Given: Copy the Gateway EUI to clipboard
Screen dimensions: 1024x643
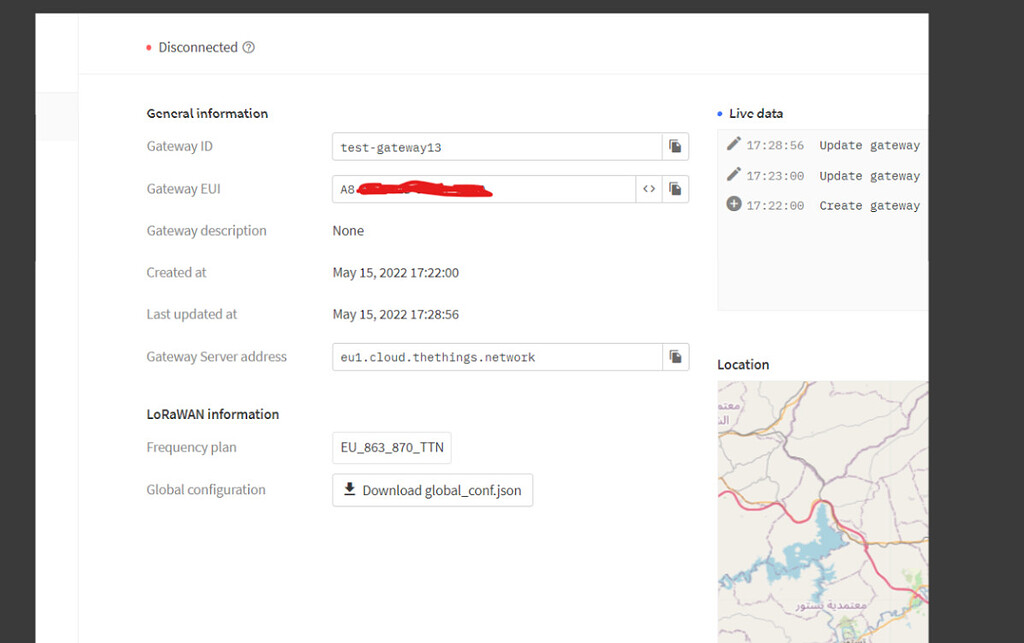Looking at the screenshot, I should point(675,189).
